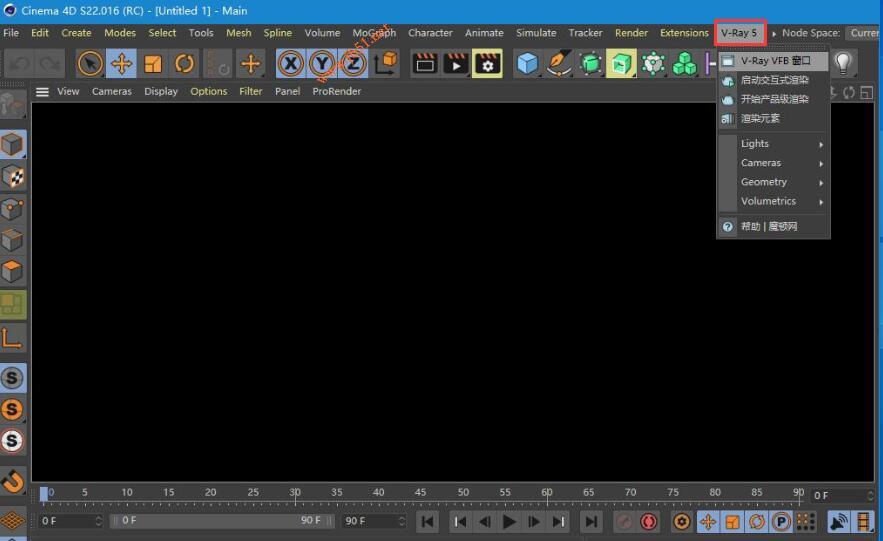Open the viewport ProRender menu

pos(337,91)
